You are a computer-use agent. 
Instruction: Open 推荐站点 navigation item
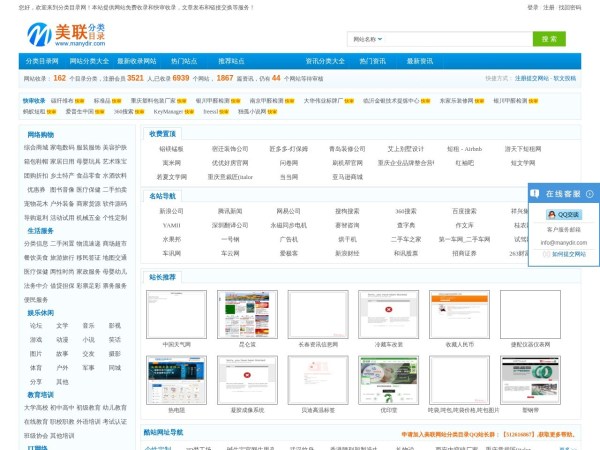(231, 61)
